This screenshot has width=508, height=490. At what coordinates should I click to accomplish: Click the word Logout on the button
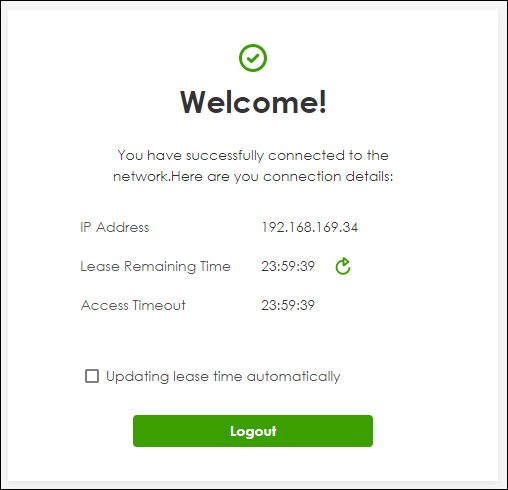coord(253,431)
